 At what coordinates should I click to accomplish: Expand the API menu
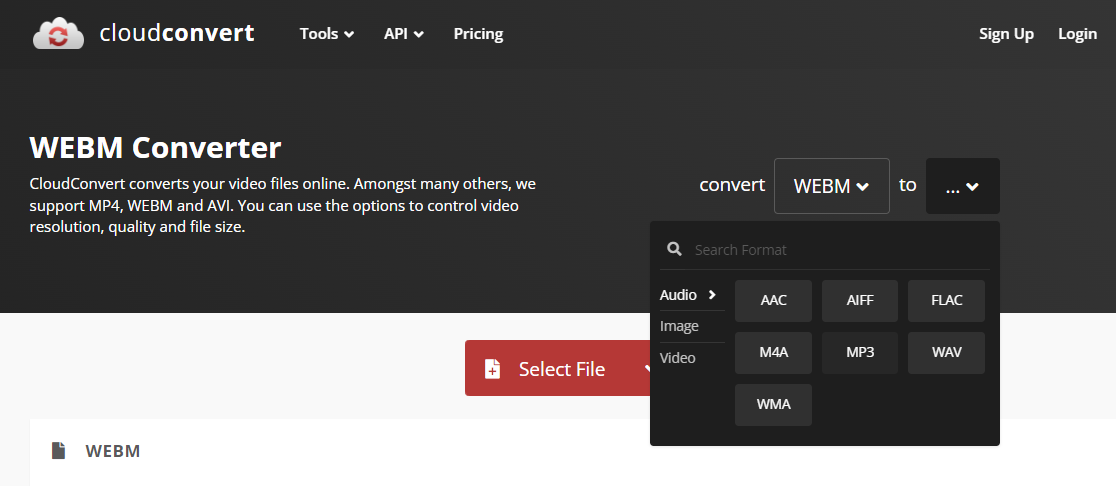click(404, 33)
